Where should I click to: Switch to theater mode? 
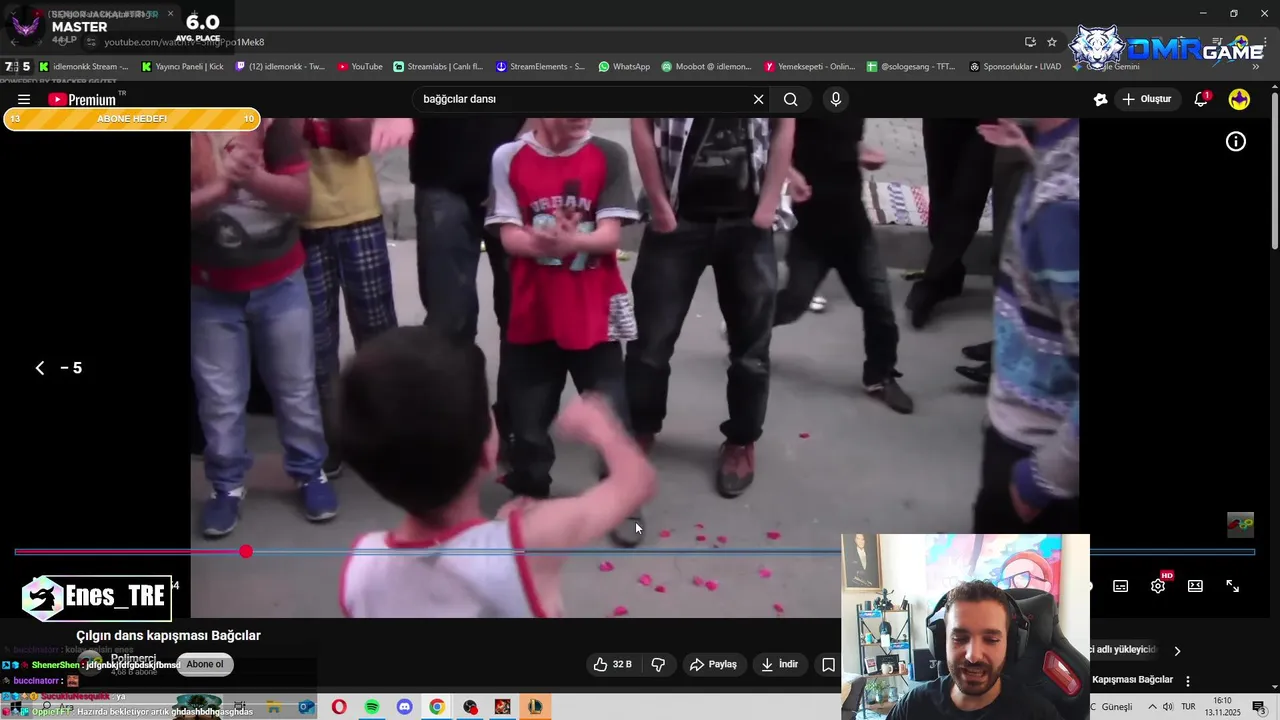[1195, 586]
